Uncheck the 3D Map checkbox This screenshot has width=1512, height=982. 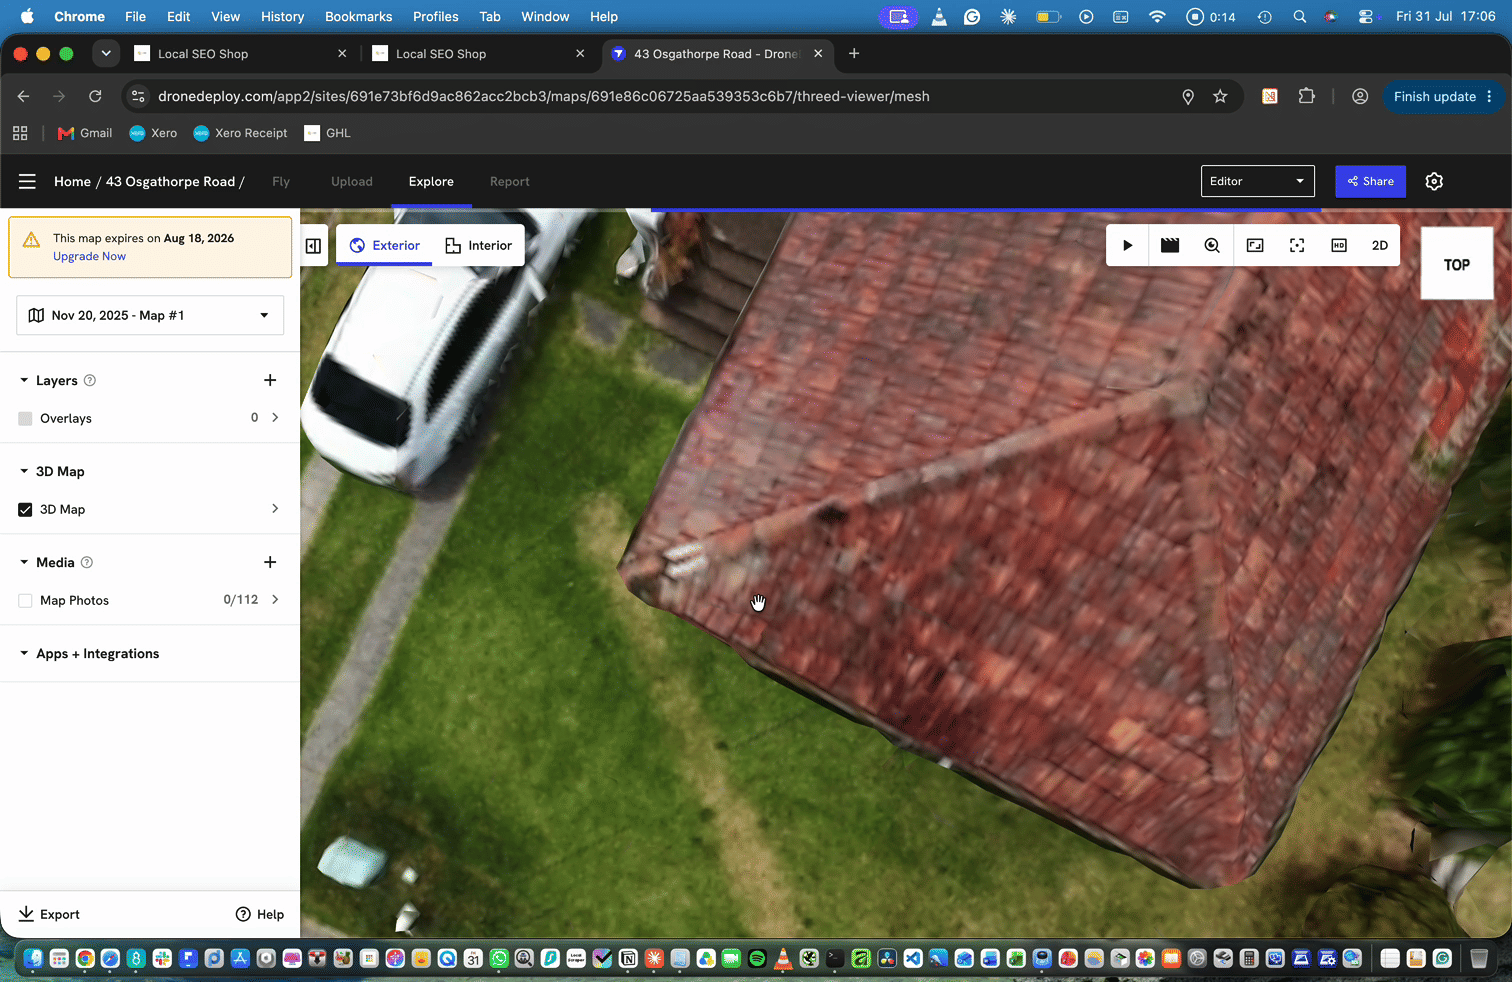[x=25, y=509]
